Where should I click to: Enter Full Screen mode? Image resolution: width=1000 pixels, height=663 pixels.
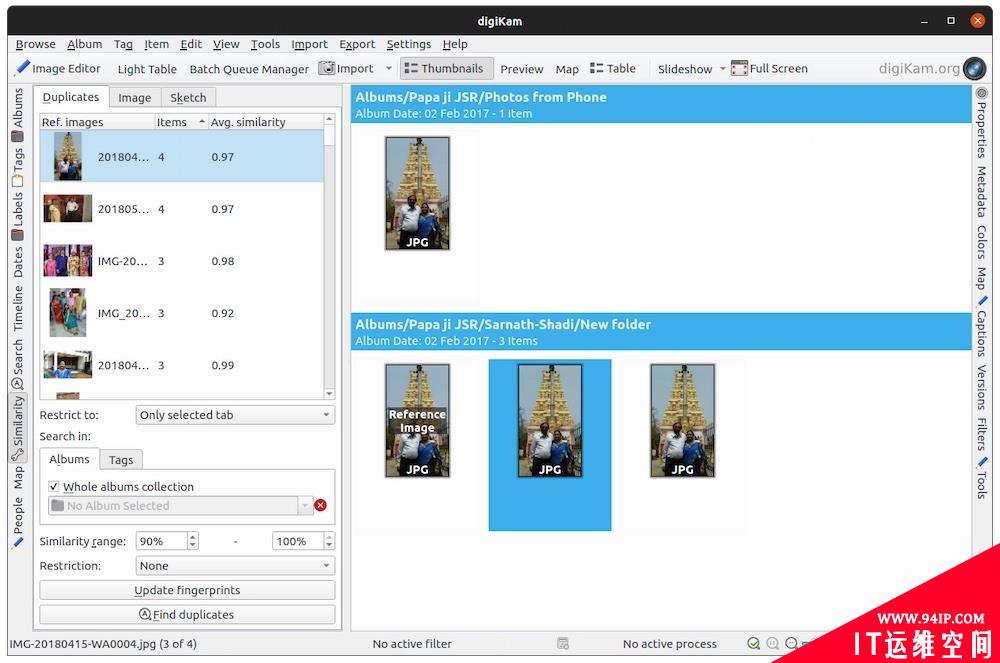coord(770,69)
